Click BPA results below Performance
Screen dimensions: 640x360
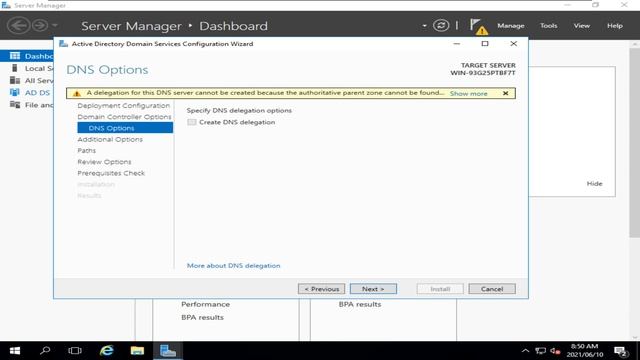coord(202,318)
